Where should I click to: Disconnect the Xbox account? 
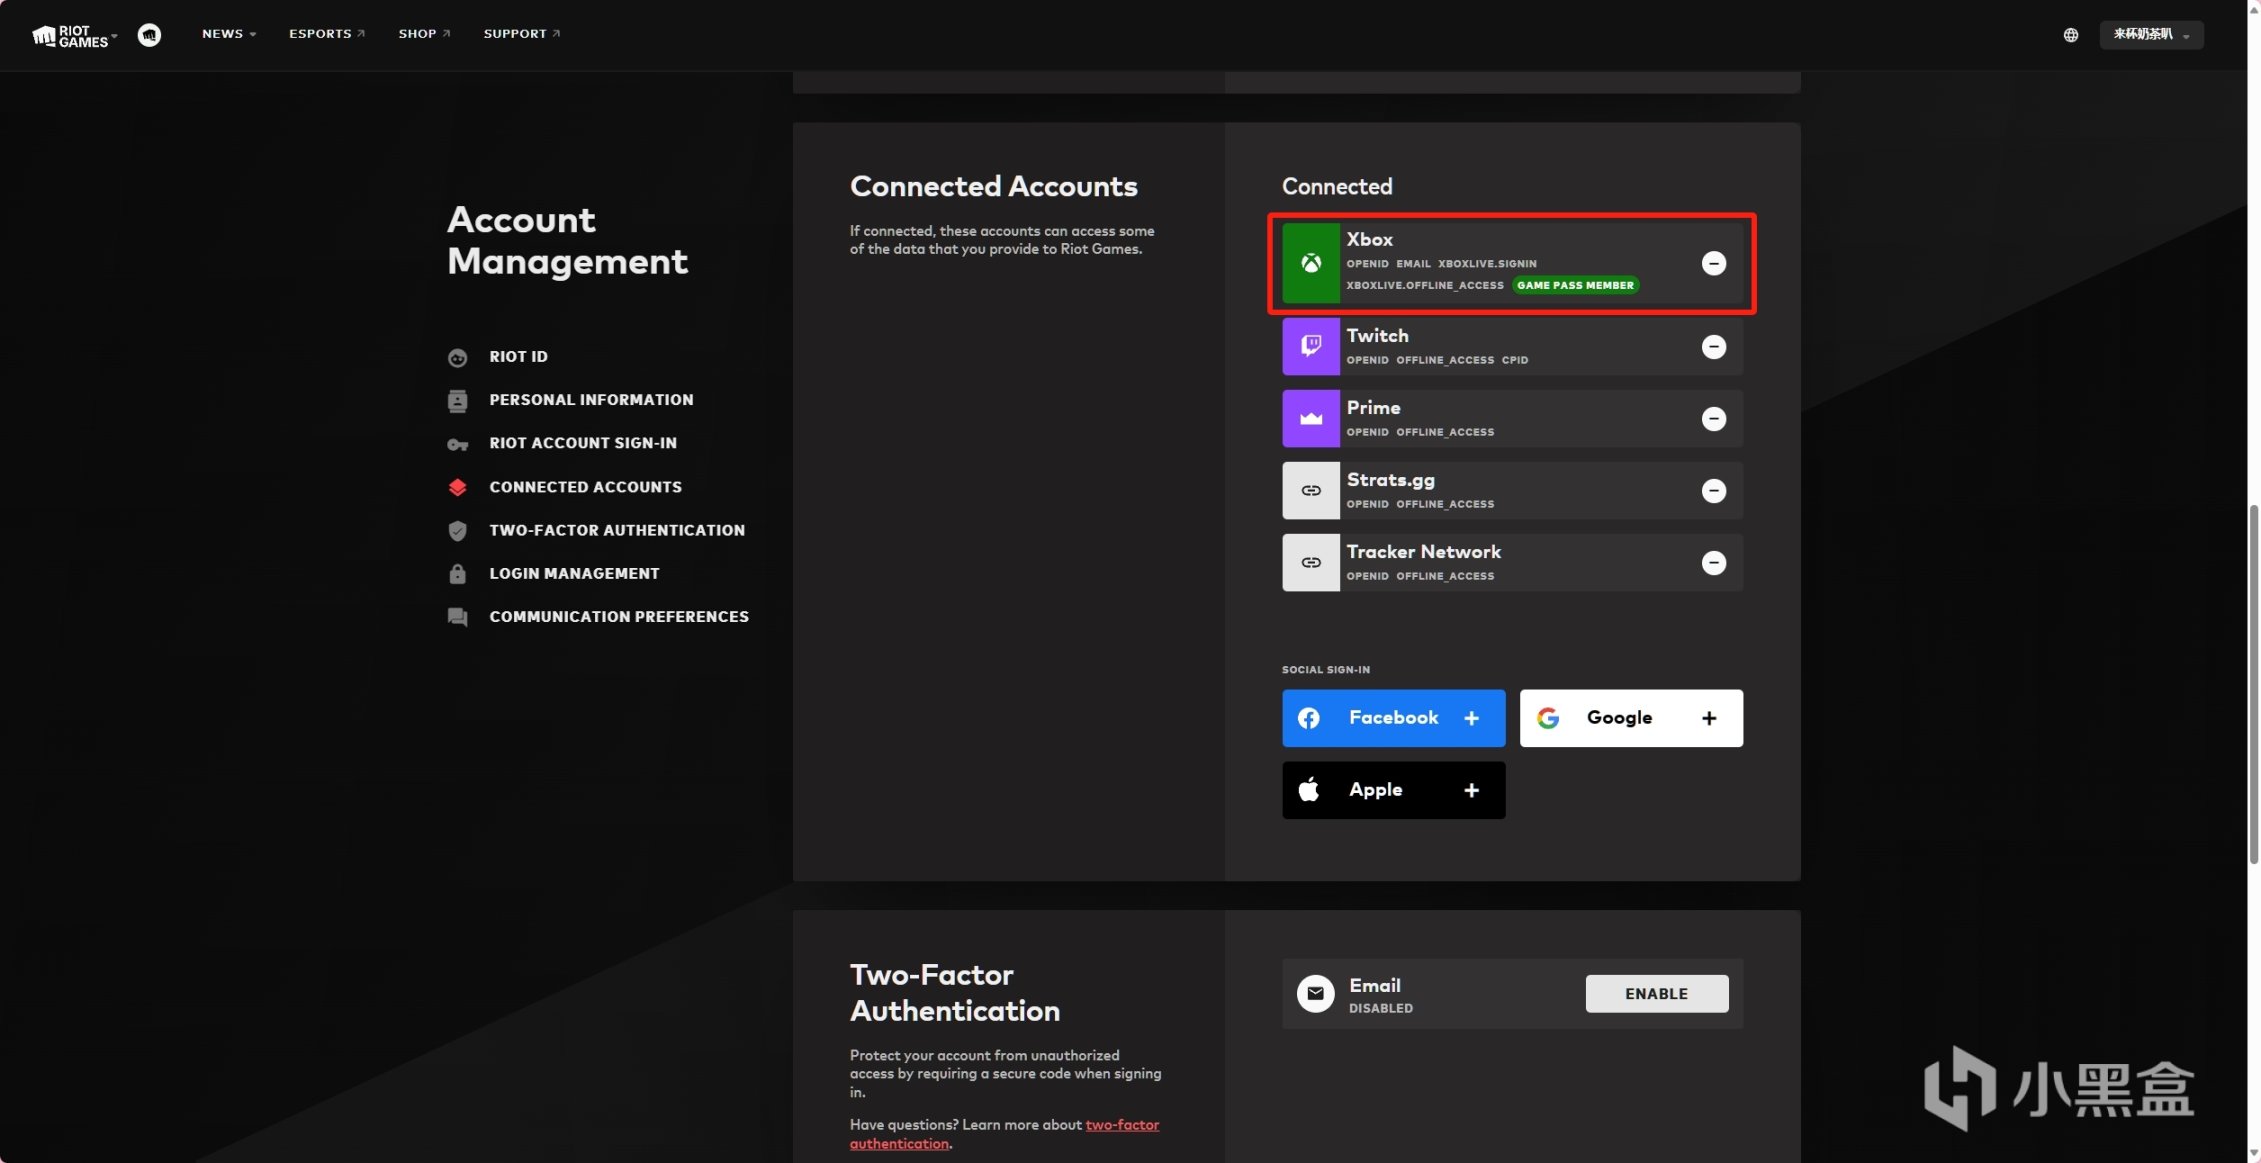click(1714, 263)
